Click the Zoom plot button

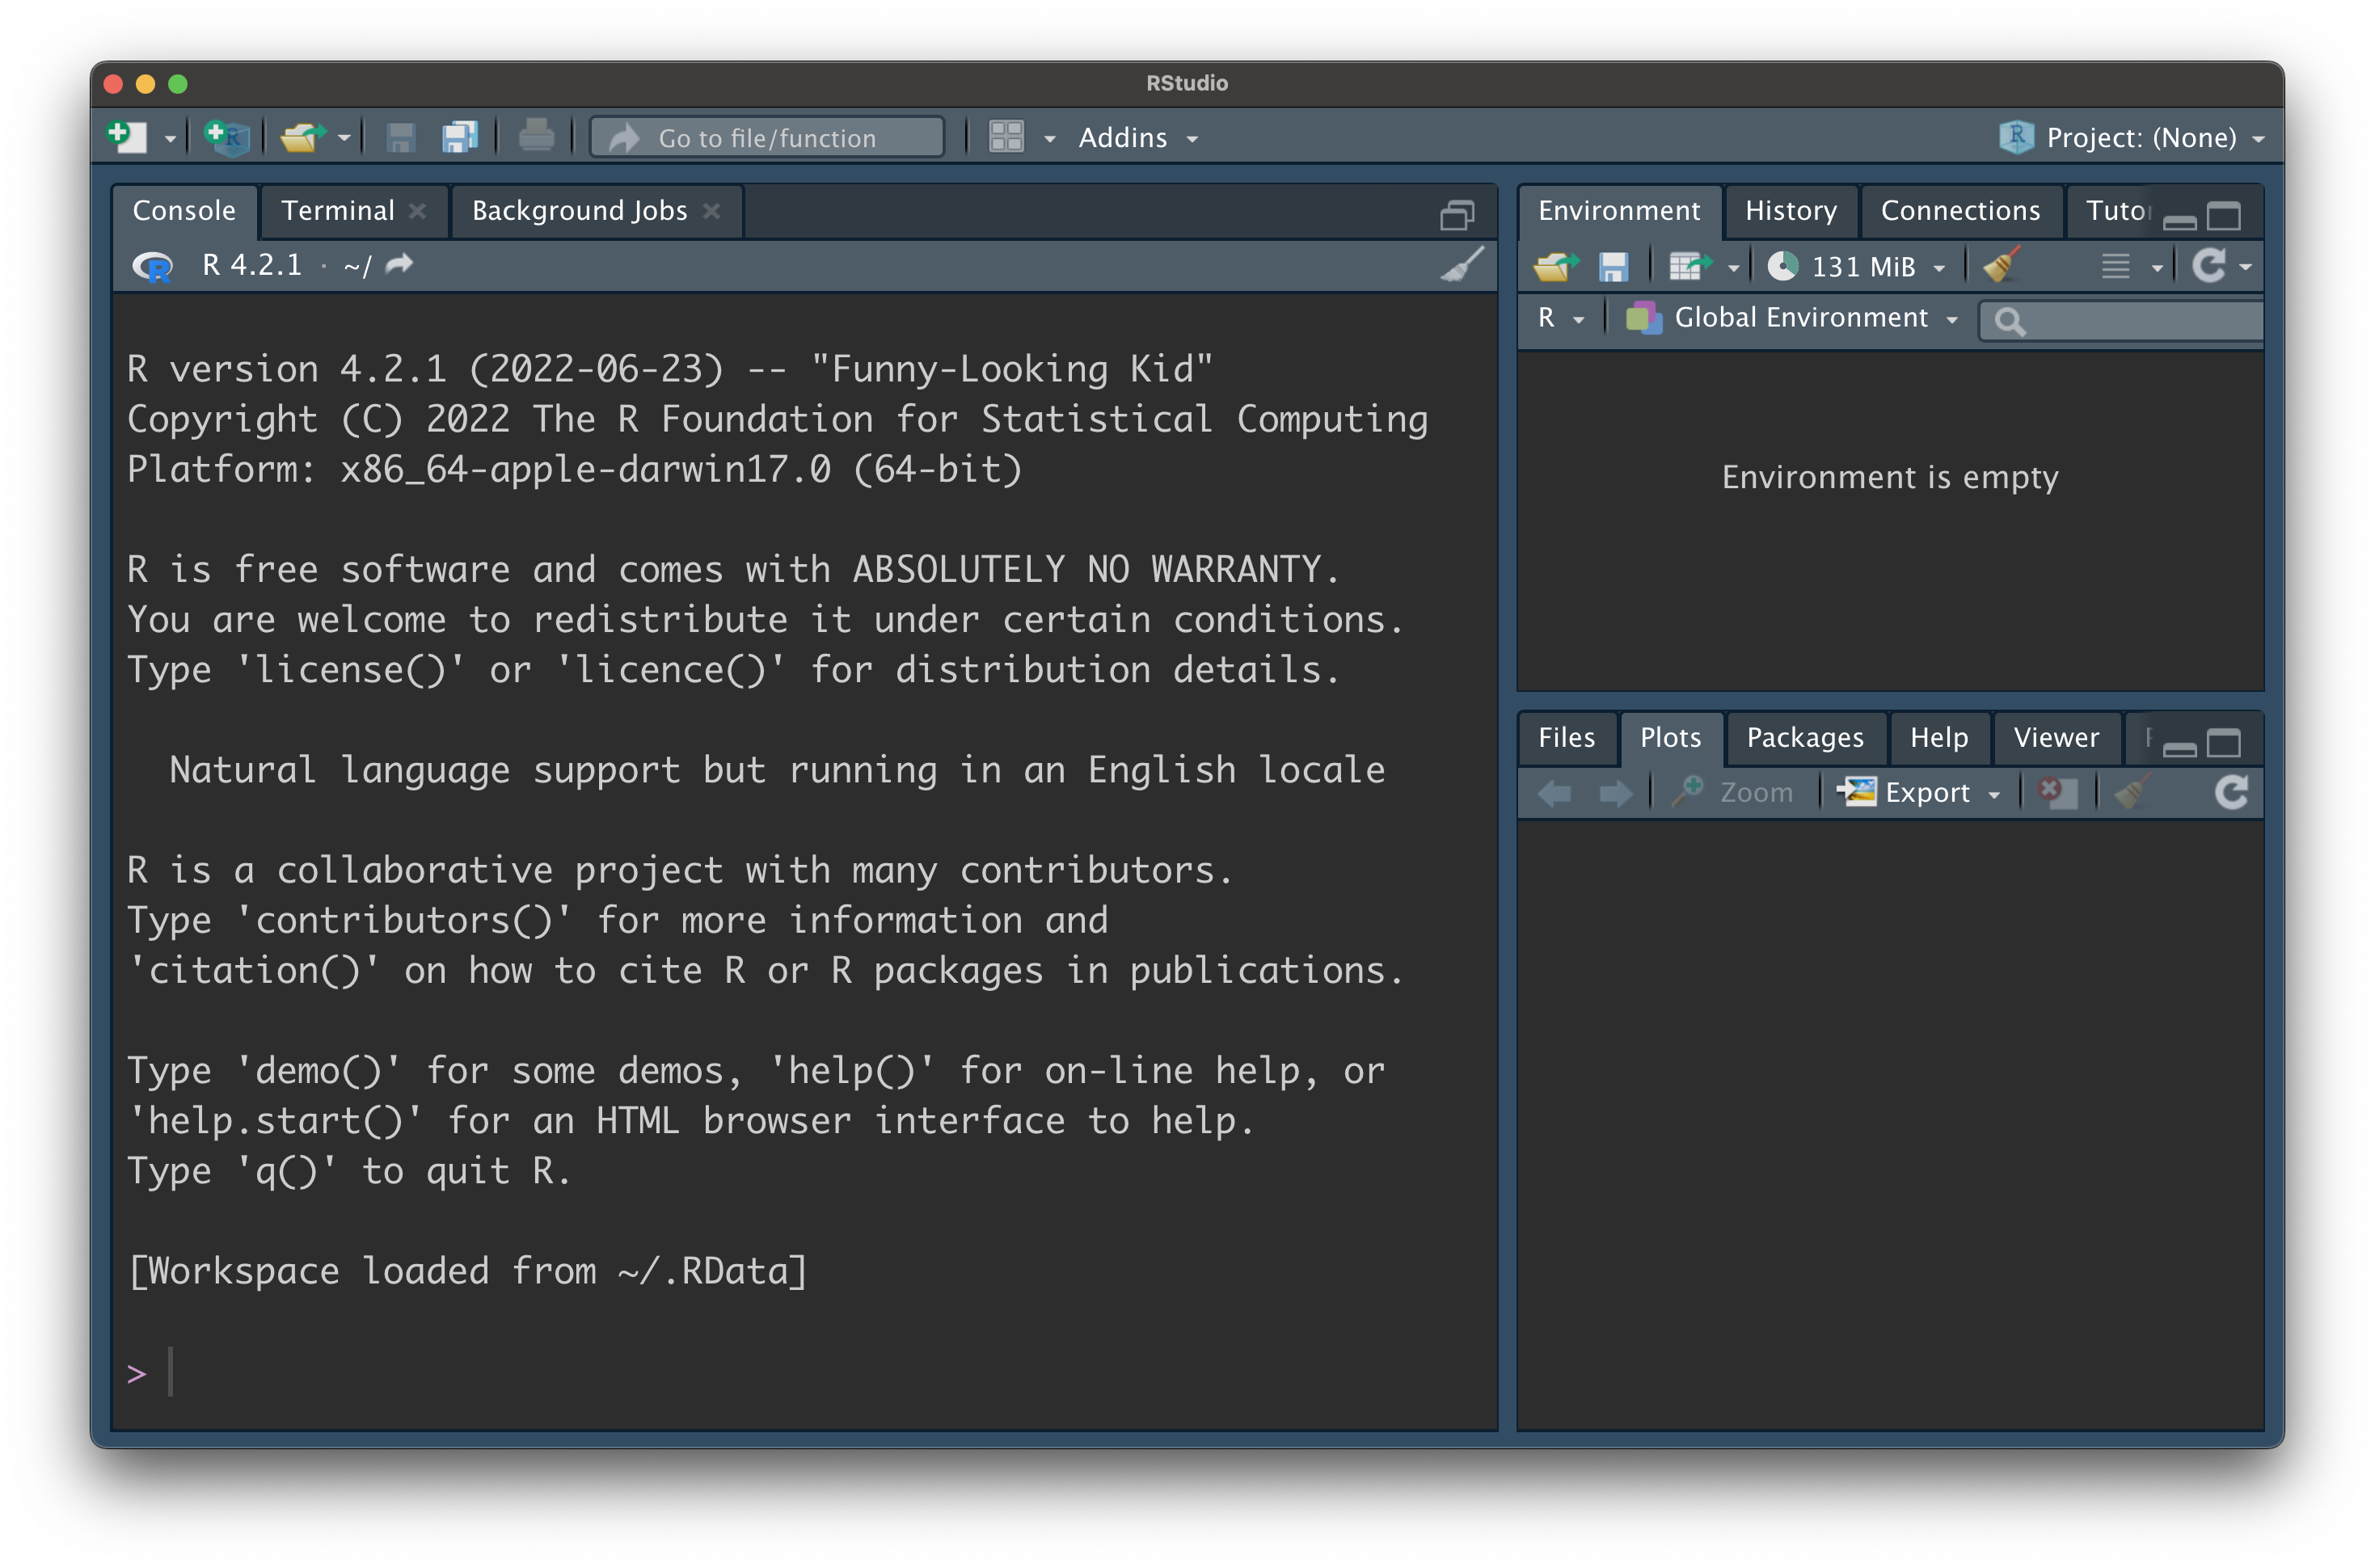1732,793
